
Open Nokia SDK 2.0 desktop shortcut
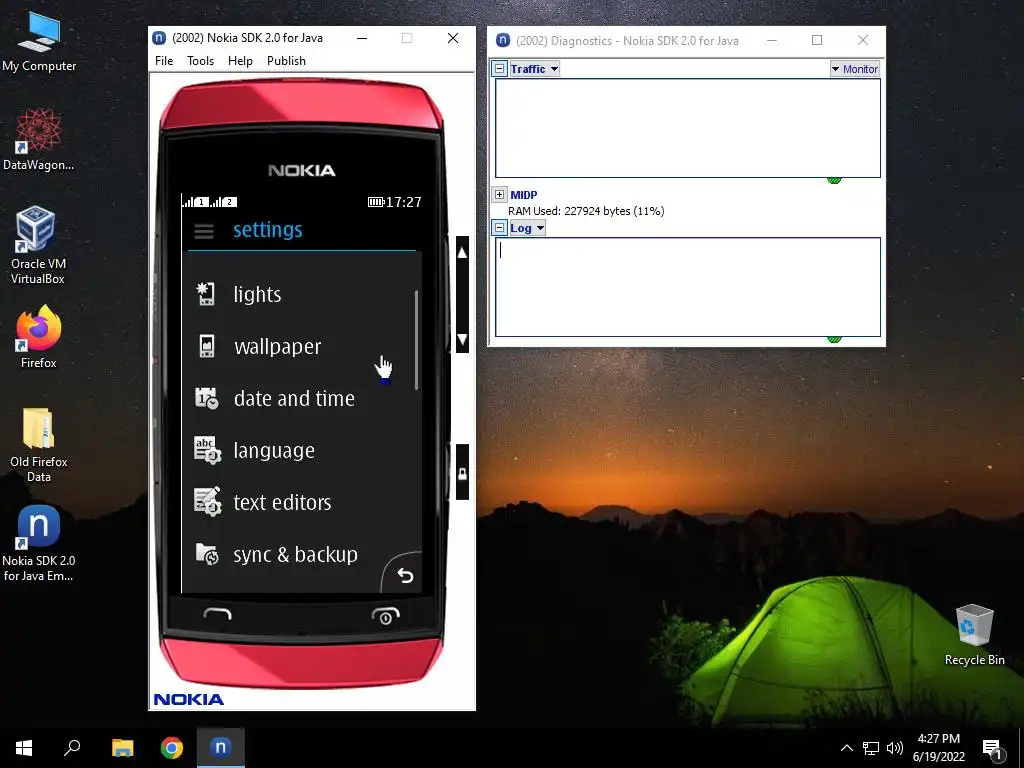point(39,543)
